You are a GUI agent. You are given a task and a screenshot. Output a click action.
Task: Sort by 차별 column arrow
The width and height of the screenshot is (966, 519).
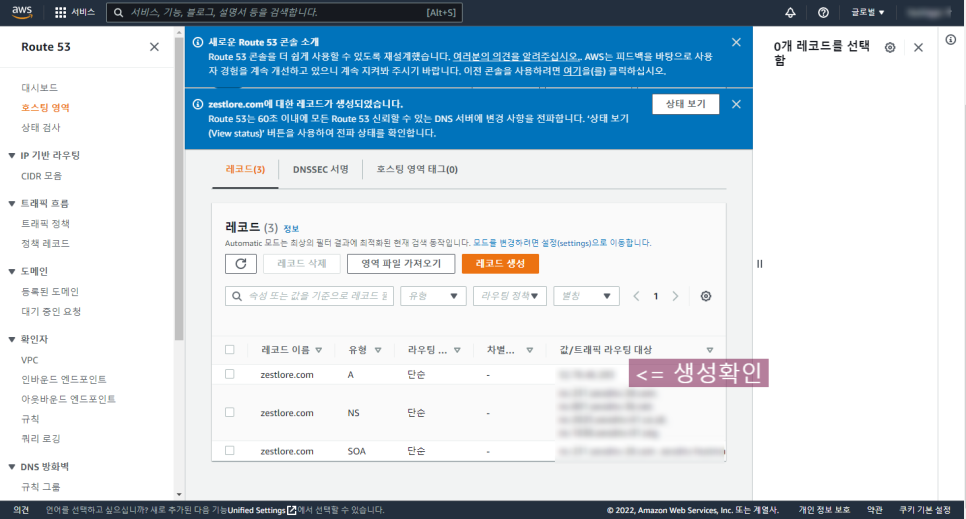pos(529,350)
